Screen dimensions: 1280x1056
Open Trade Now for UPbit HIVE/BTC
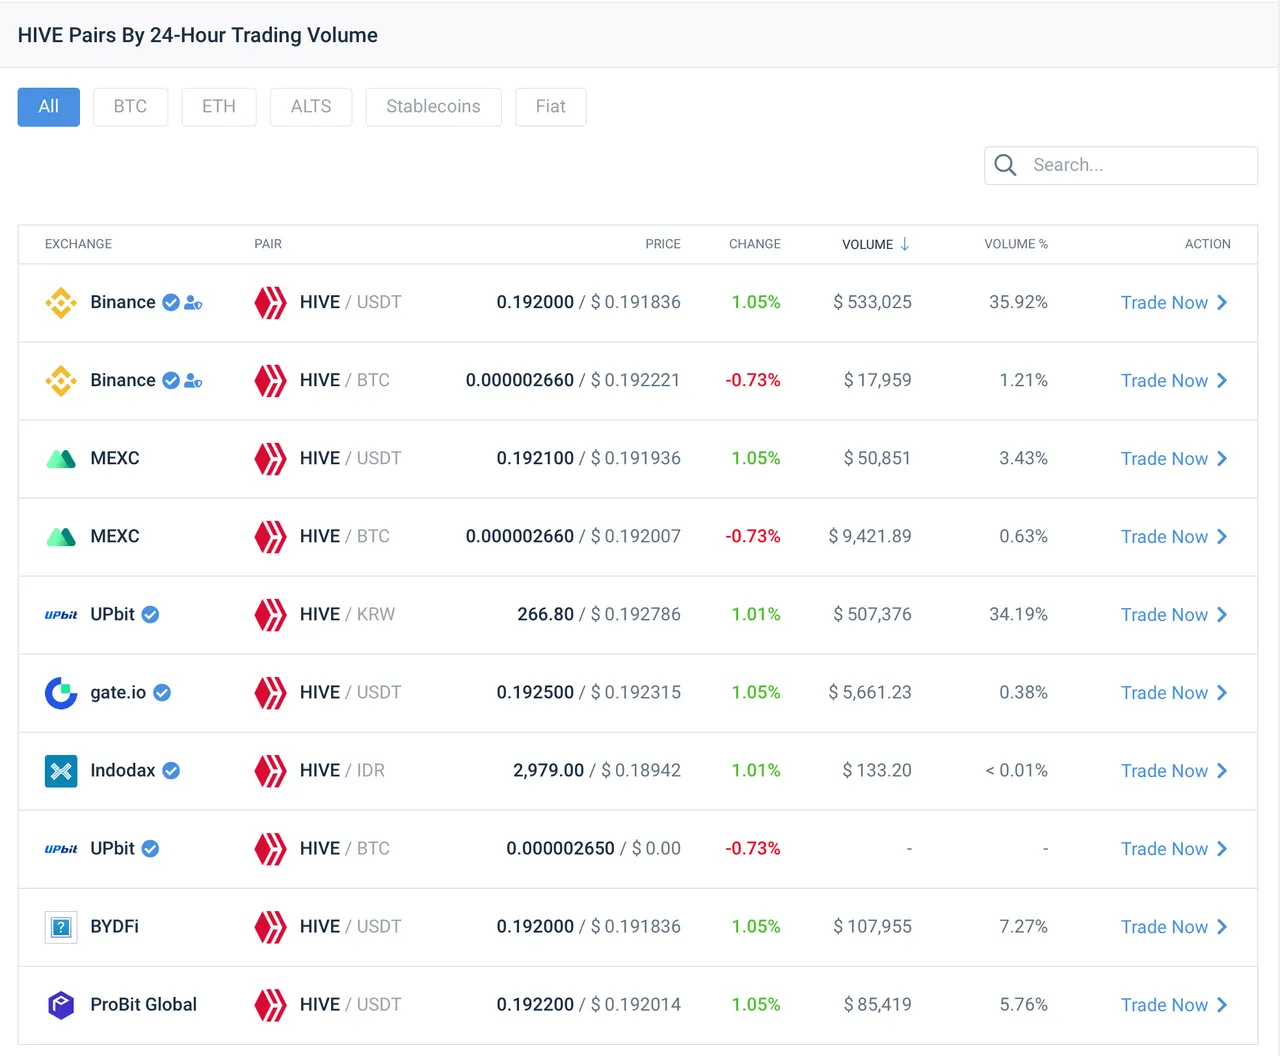click(1174, 849)
